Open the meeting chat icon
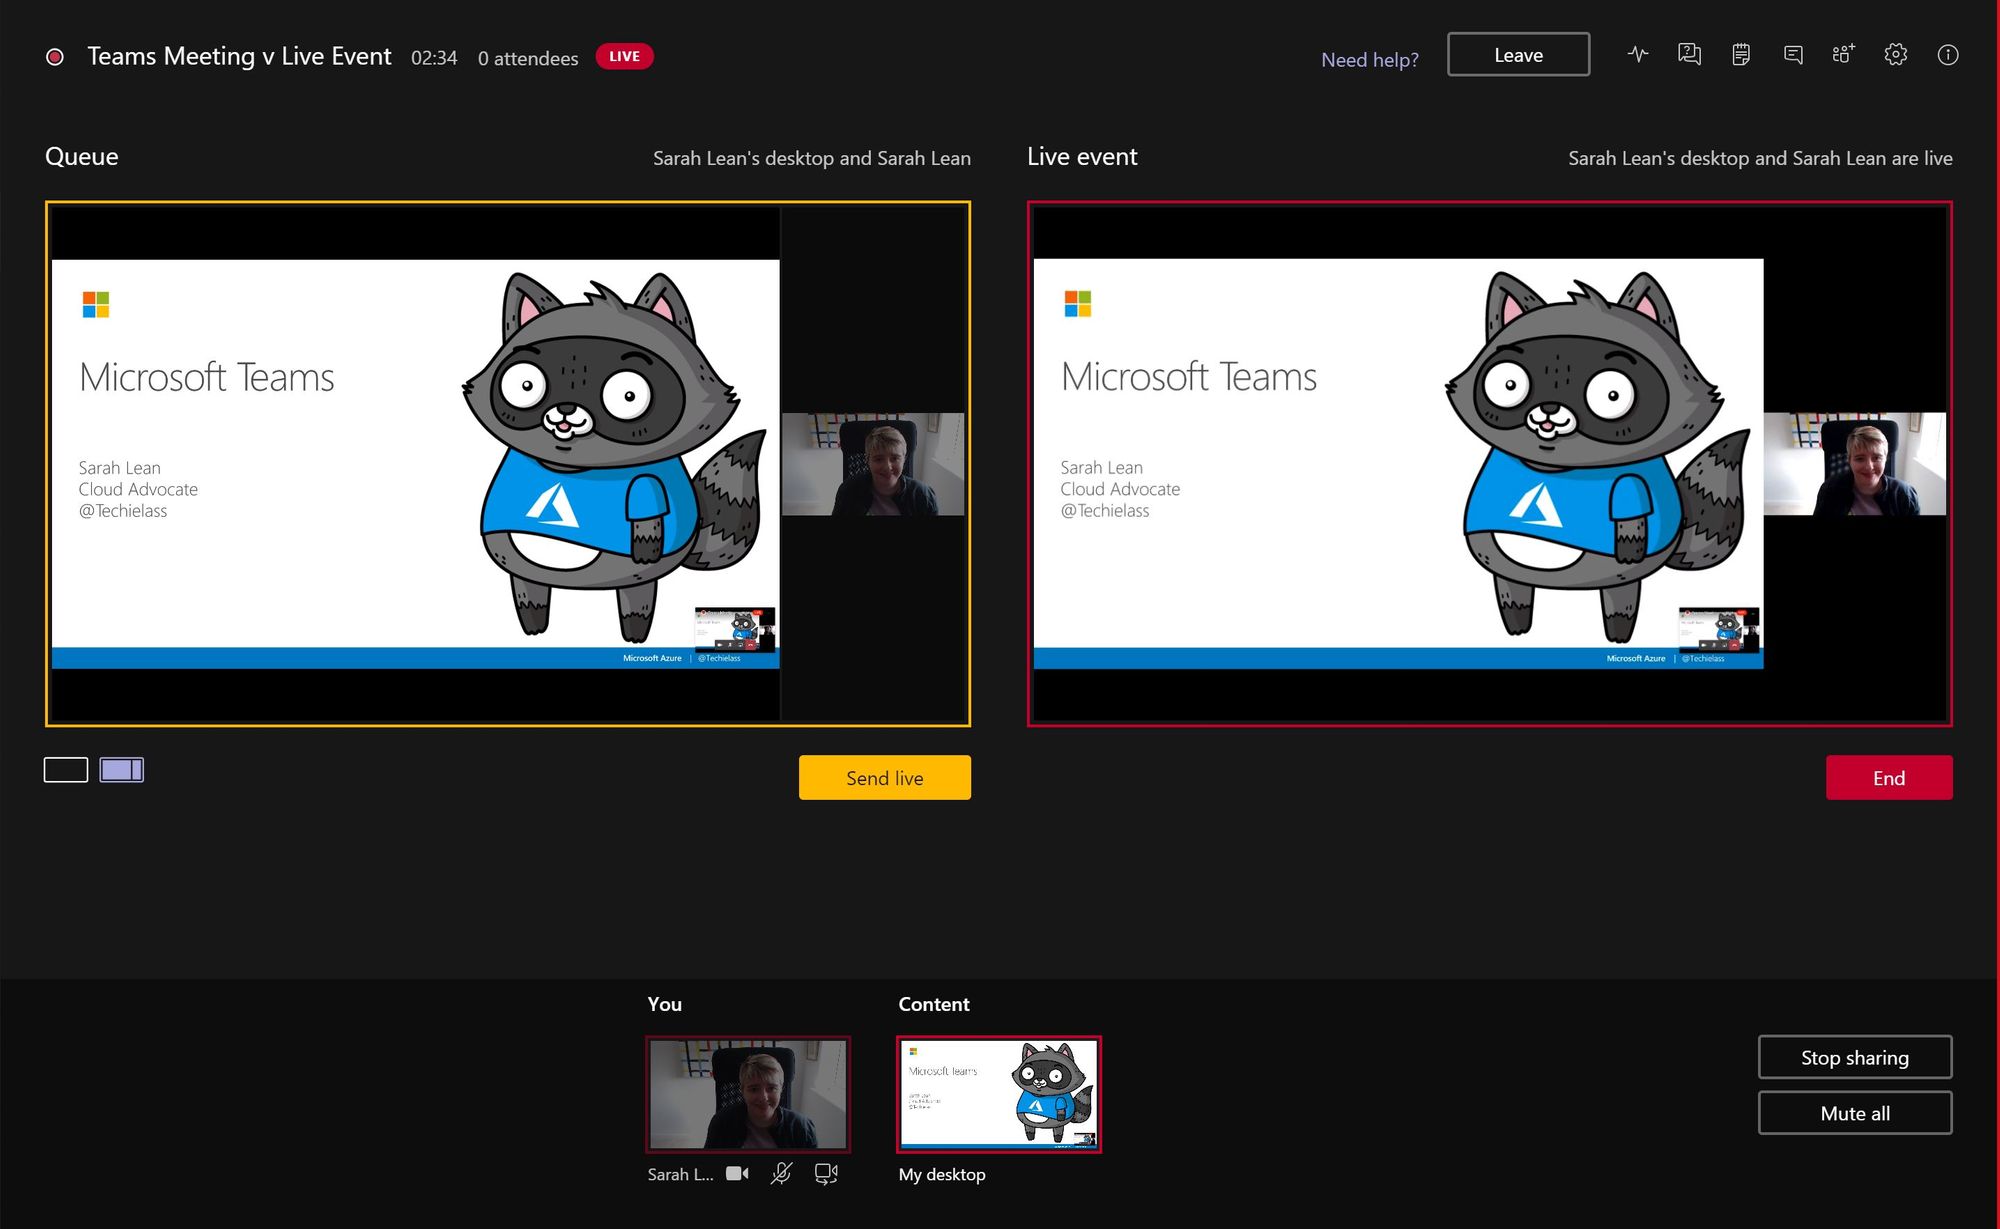This screenshot has width=2000, height=1229. tap(1793, 55)
